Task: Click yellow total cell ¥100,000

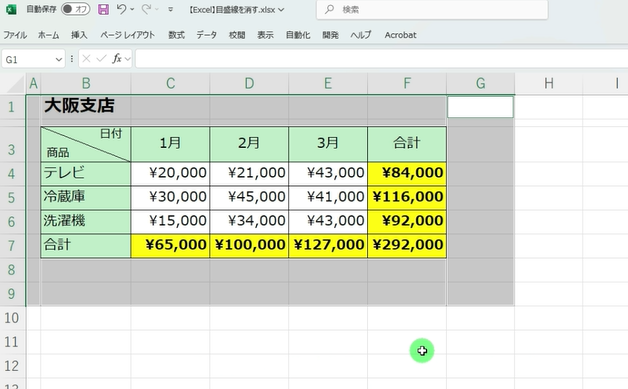Action: (x=249, y=246)
